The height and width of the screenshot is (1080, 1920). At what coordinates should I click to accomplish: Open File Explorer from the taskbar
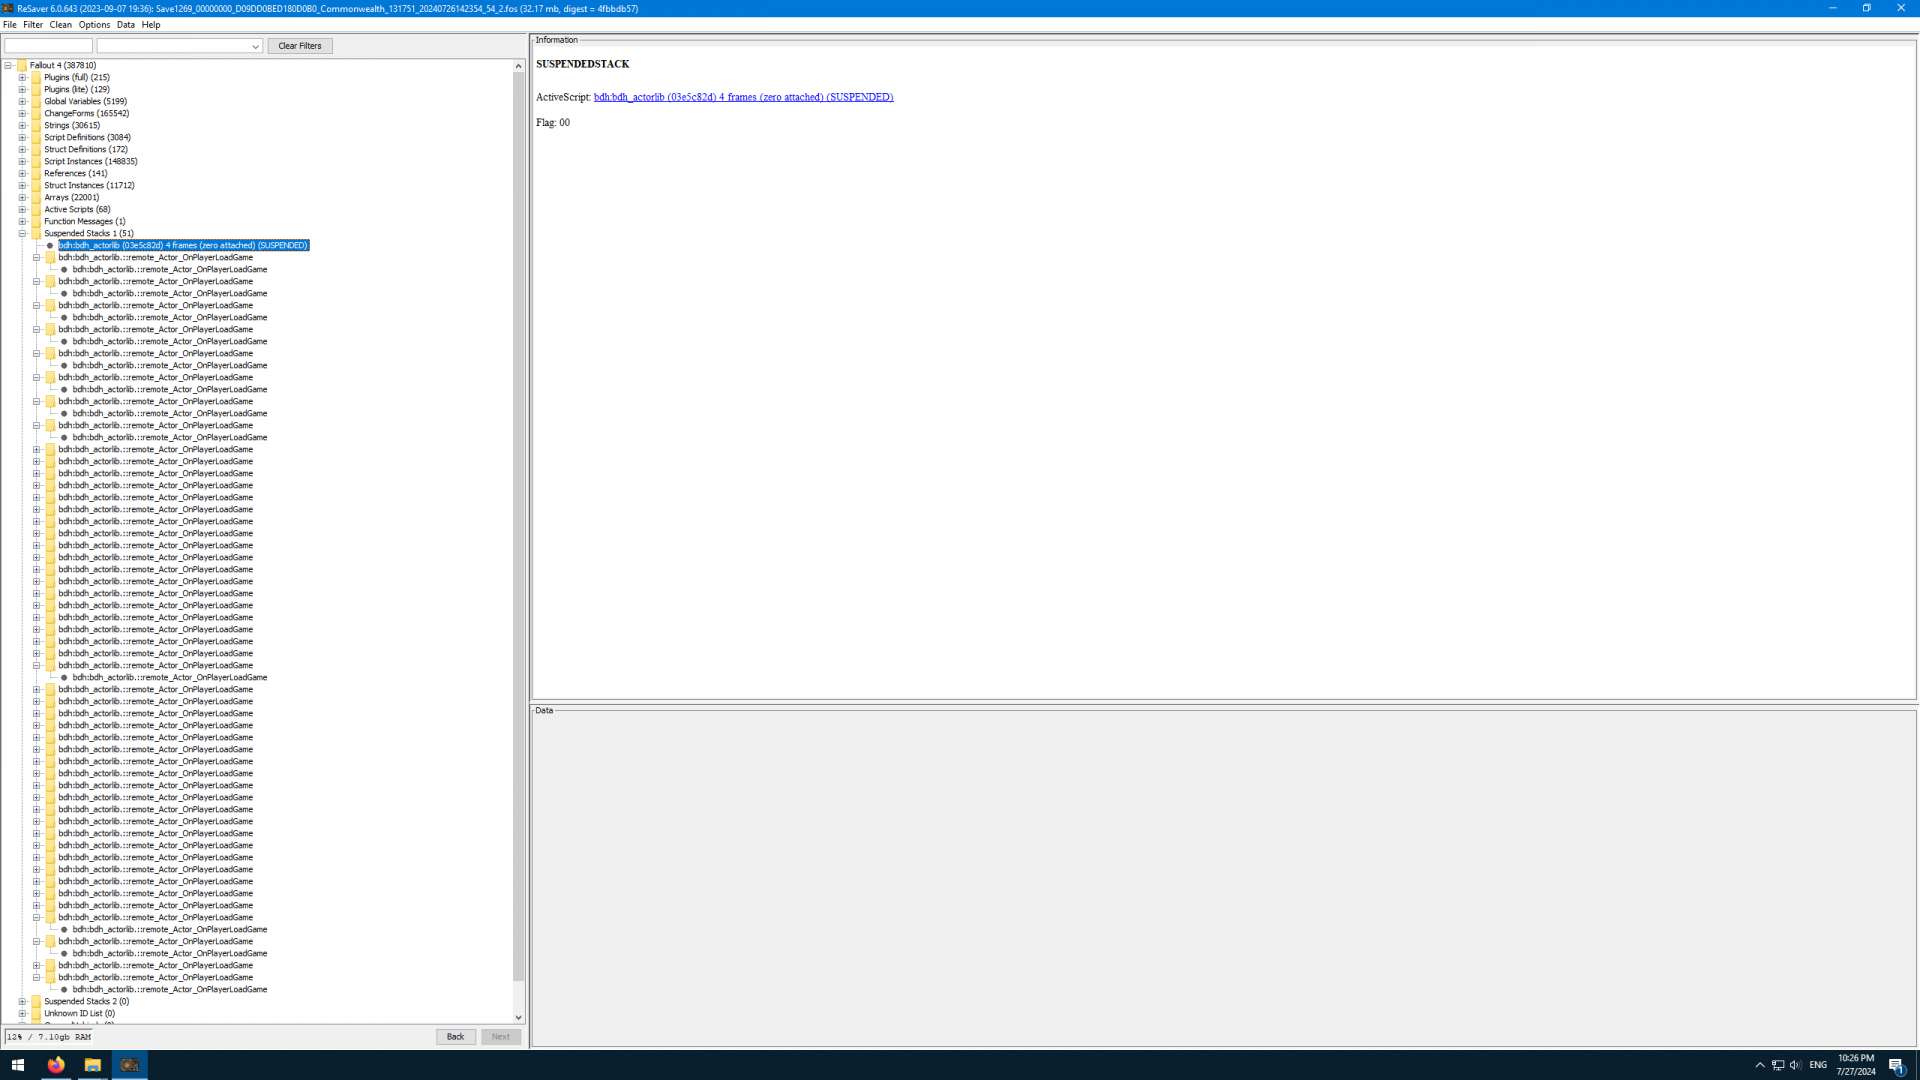pos(92,1065)
